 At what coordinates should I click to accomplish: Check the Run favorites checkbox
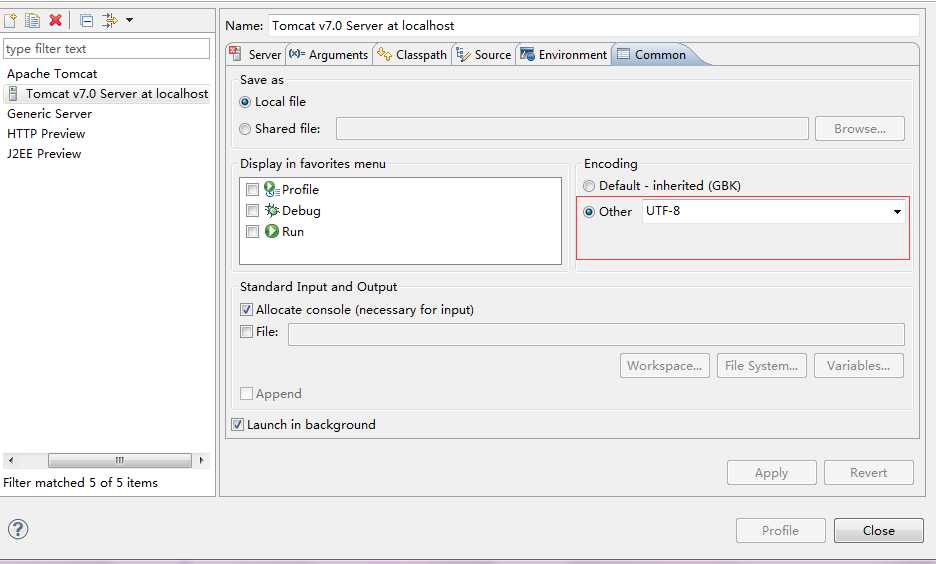[x=253, y=232]
